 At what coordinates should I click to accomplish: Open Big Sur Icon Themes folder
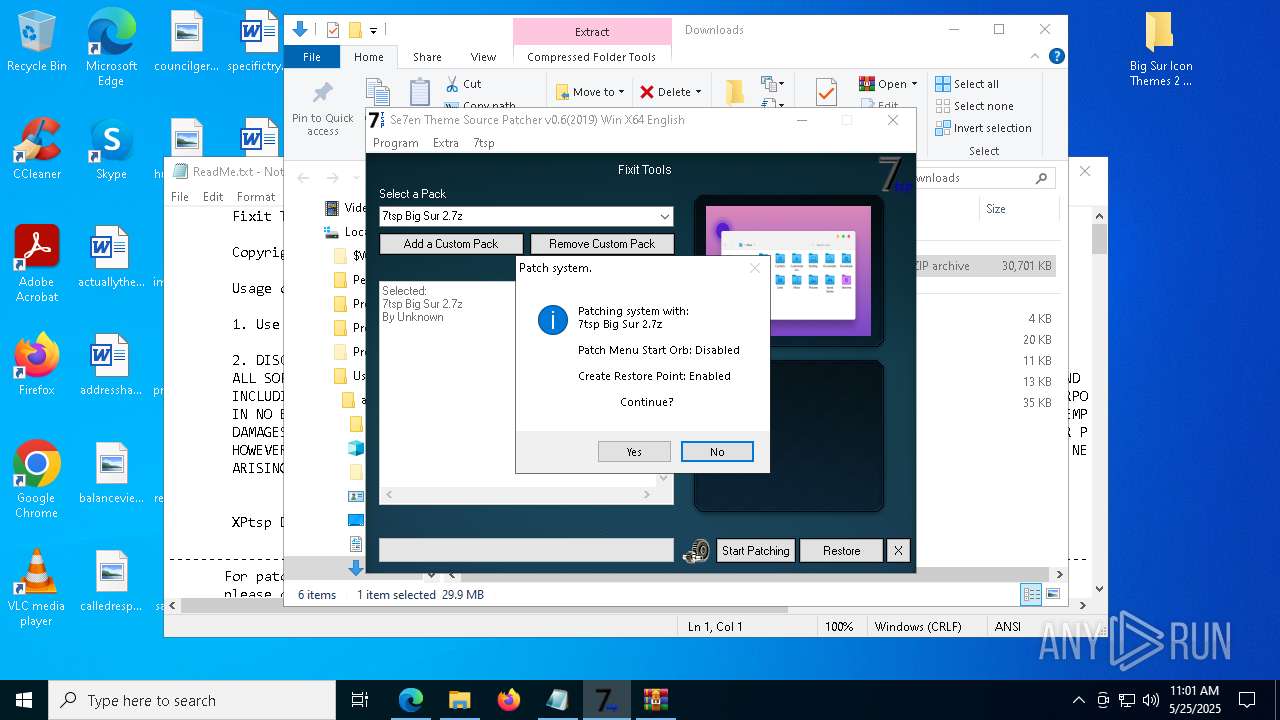coord(1160,50)
